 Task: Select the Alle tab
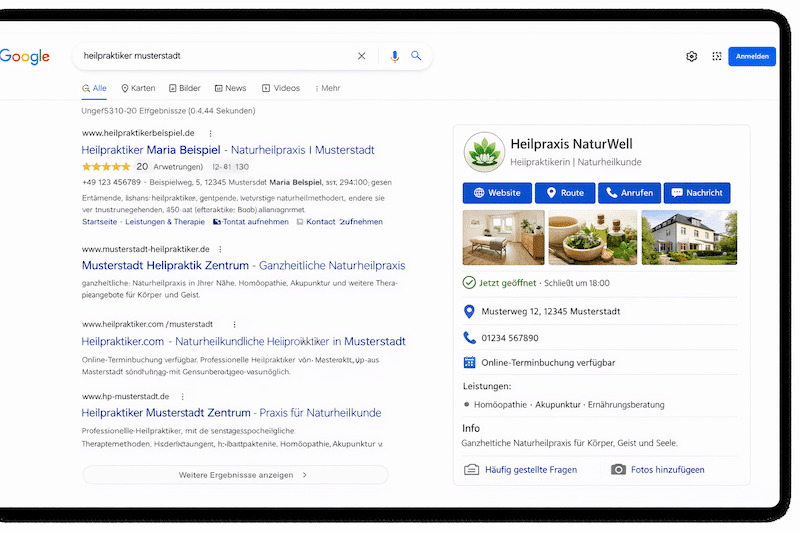coord(94,88)
